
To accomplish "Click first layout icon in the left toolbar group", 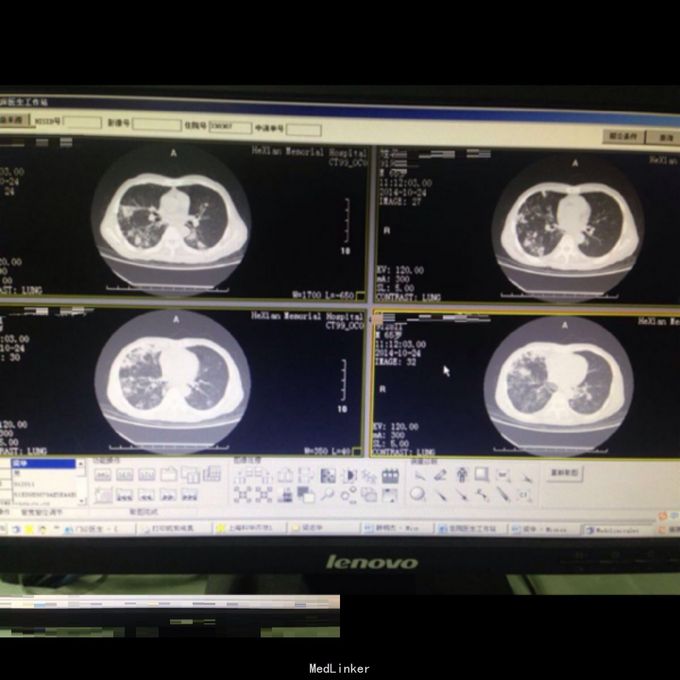I will point(103,475).
